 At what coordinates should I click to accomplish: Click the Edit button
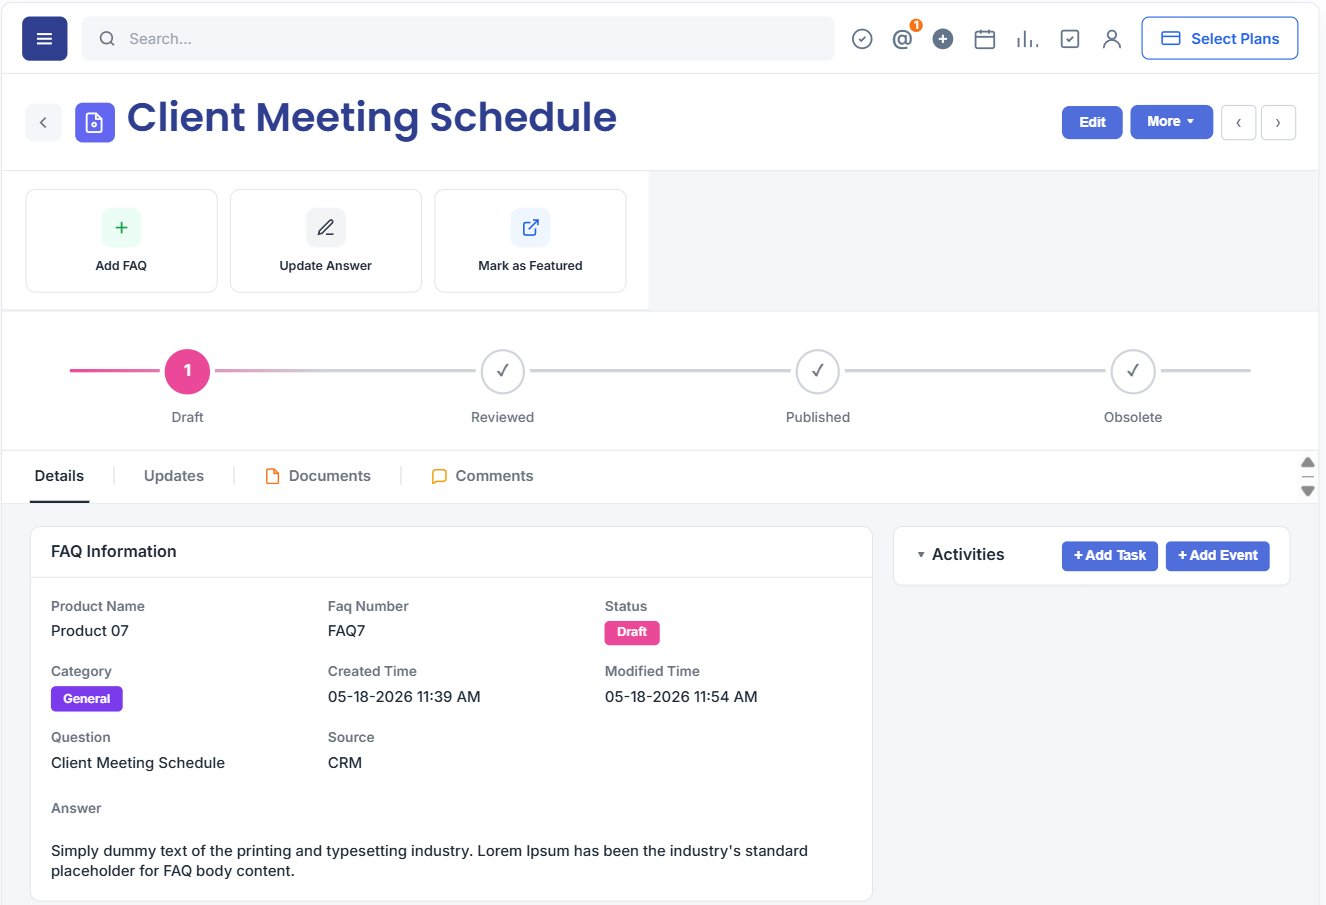(x=1092, y=122)
